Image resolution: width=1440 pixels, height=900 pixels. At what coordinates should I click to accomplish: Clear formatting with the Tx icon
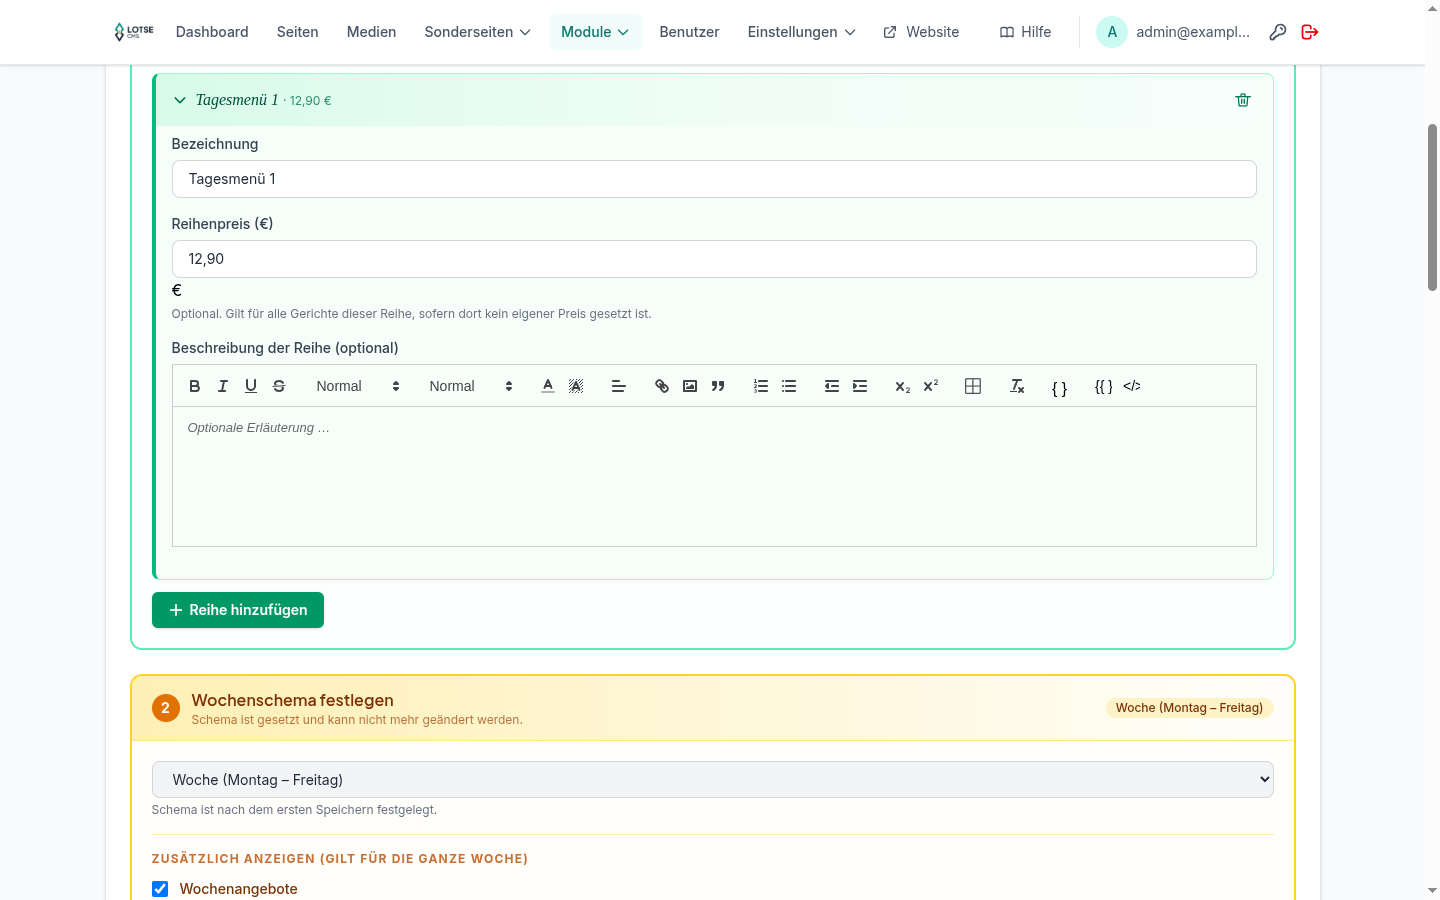[1017, 386]
